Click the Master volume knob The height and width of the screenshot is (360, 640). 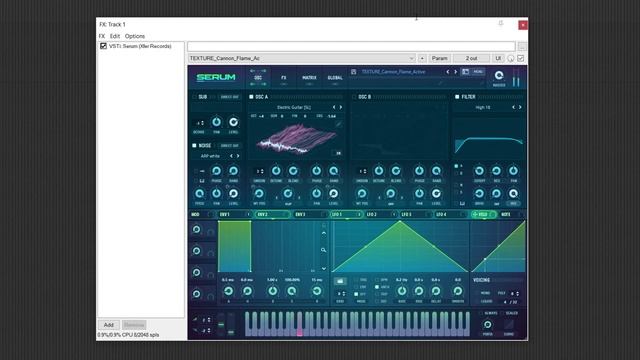(x=499, y=76)
